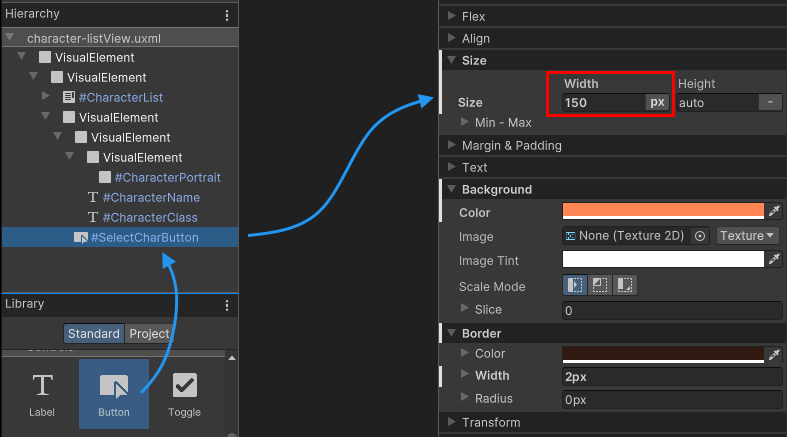The height and width of the screenshot is (437, 787).
Task: Click the px unit button for Width
Action: point(657,102)
